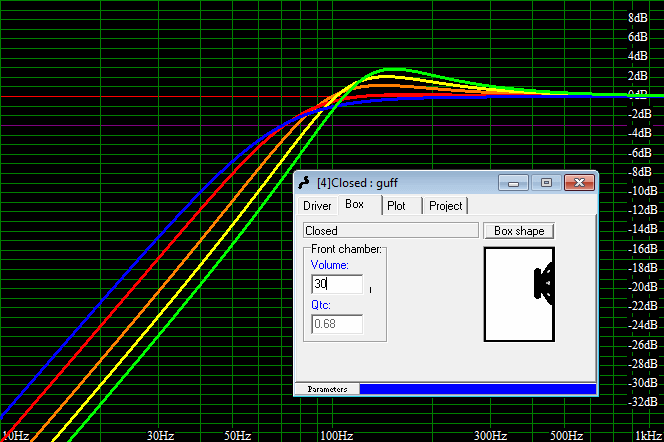Open the Plot tab

click(397, 206)
